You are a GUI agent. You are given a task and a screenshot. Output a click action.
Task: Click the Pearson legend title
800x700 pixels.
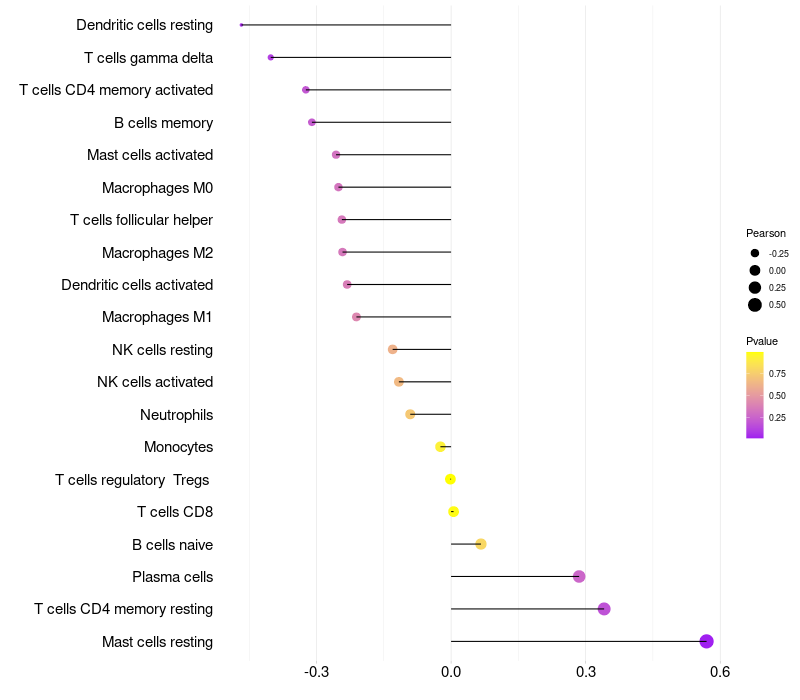coord(766,233)
